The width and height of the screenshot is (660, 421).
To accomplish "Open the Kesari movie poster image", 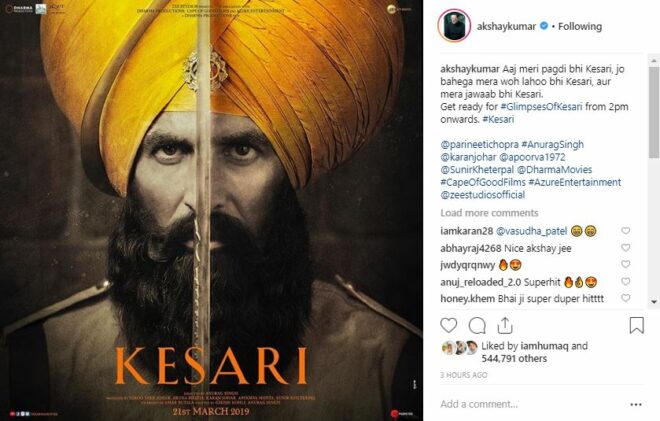I will [211, 210].
